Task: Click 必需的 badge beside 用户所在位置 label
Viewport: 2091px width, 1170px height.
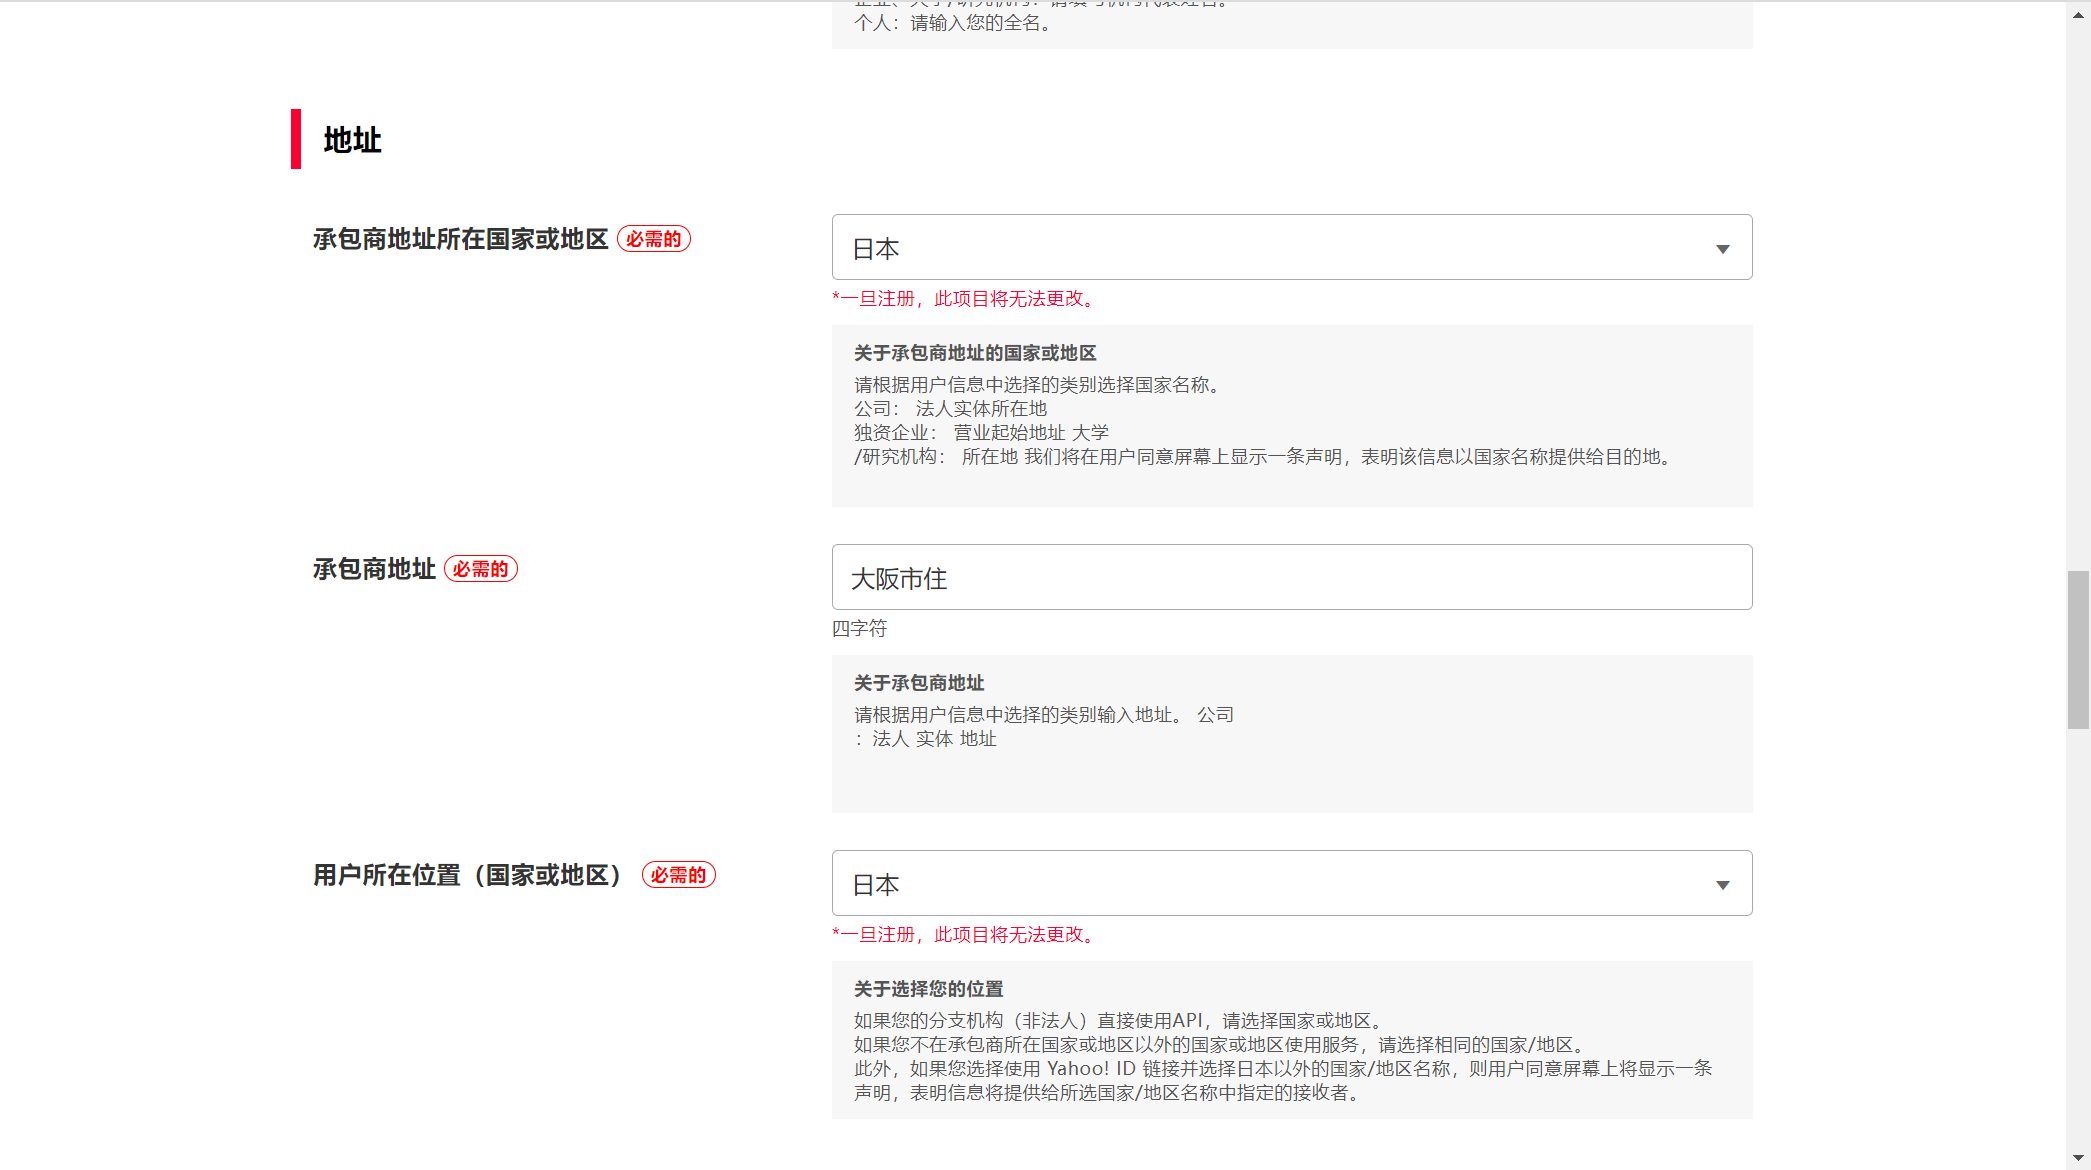Action: [679, 875]
